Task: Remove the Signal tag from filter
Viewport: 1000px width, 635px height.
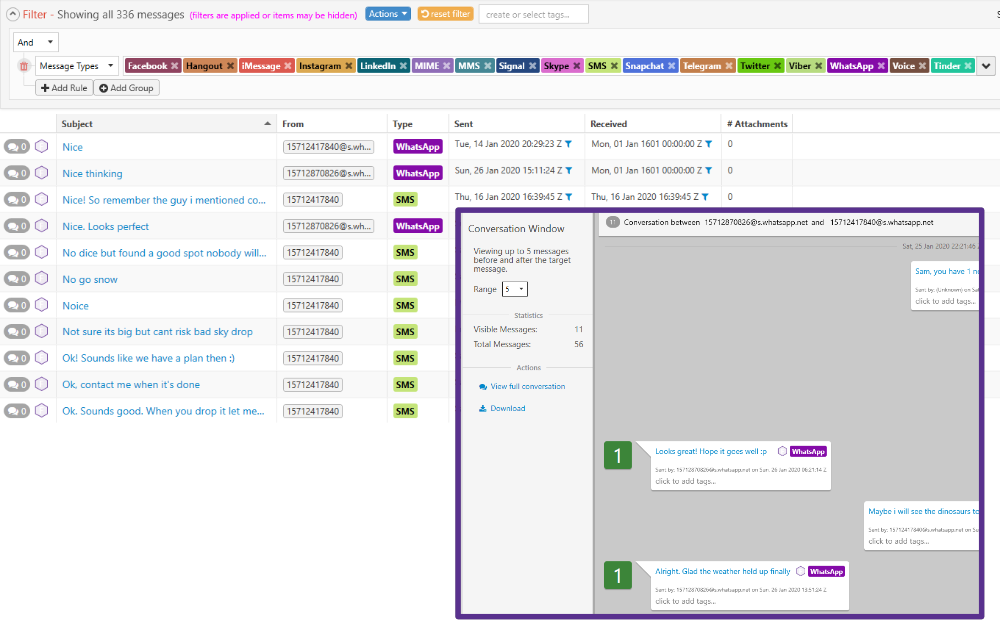Action: [x=533, y=66]
